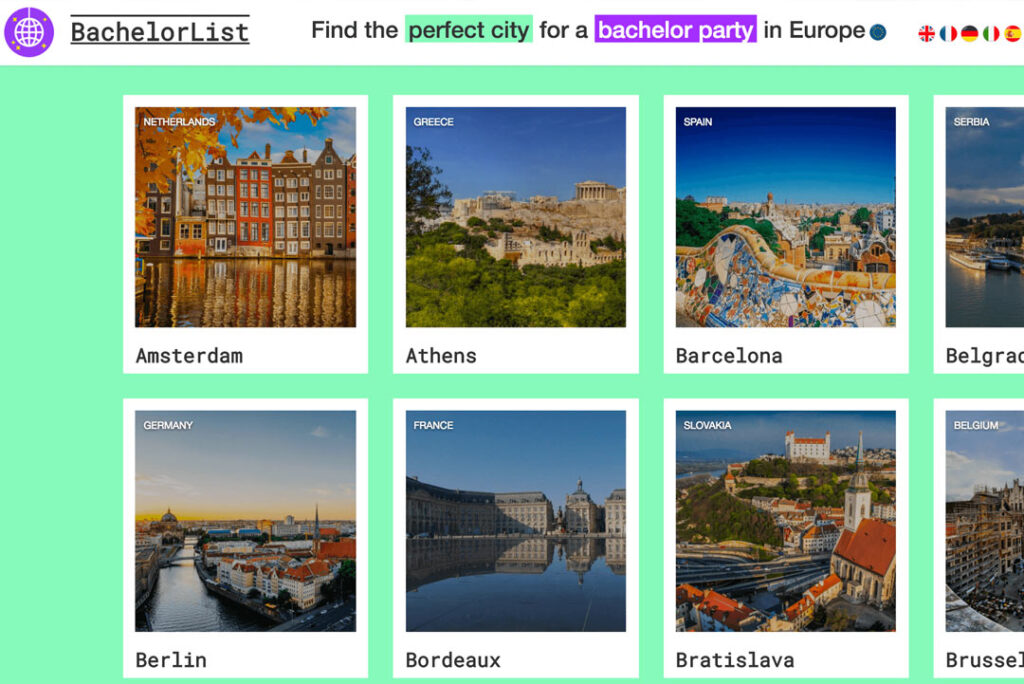Open the Amsterdam city photo
Viewport: 1024px width, 684px height.
click(x=245, y=217)
